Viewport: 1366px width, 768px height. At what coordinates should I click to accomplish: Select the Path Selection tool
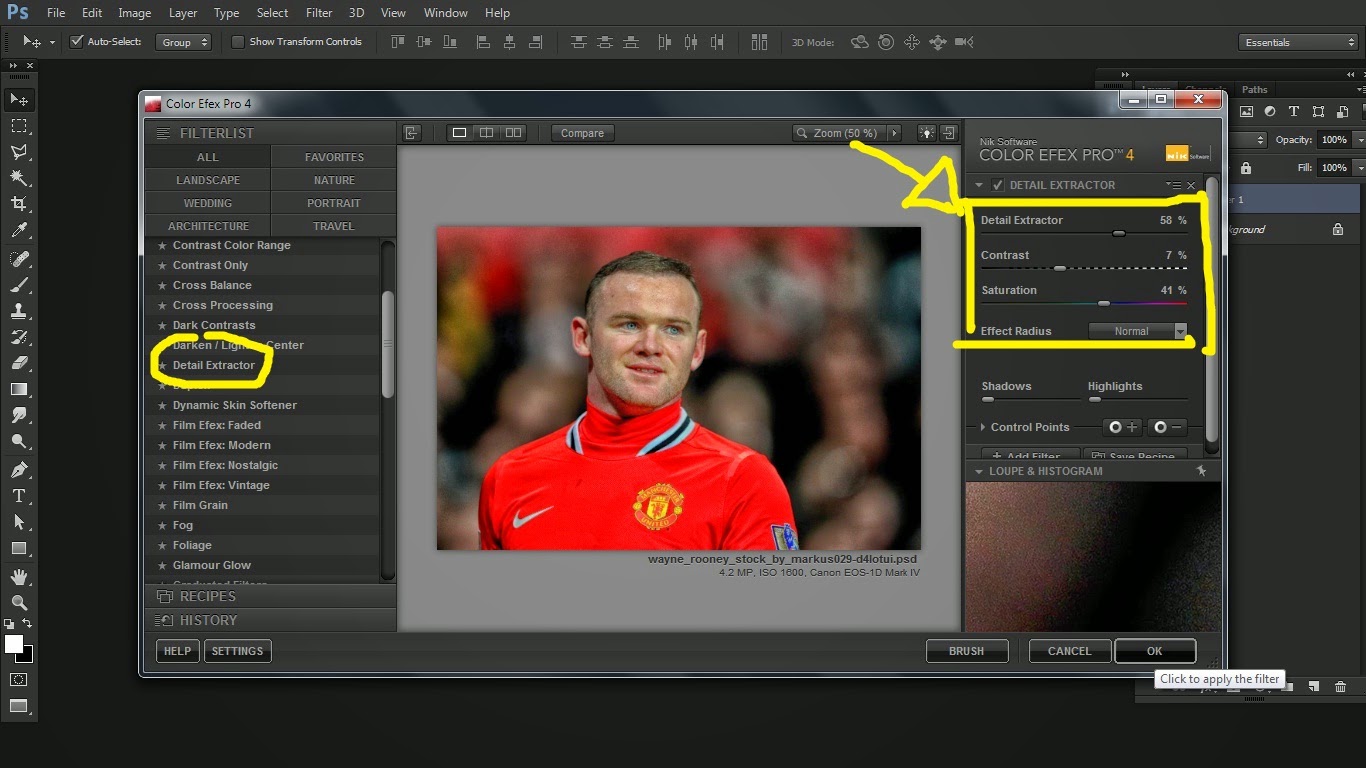(x=19, y=522)
